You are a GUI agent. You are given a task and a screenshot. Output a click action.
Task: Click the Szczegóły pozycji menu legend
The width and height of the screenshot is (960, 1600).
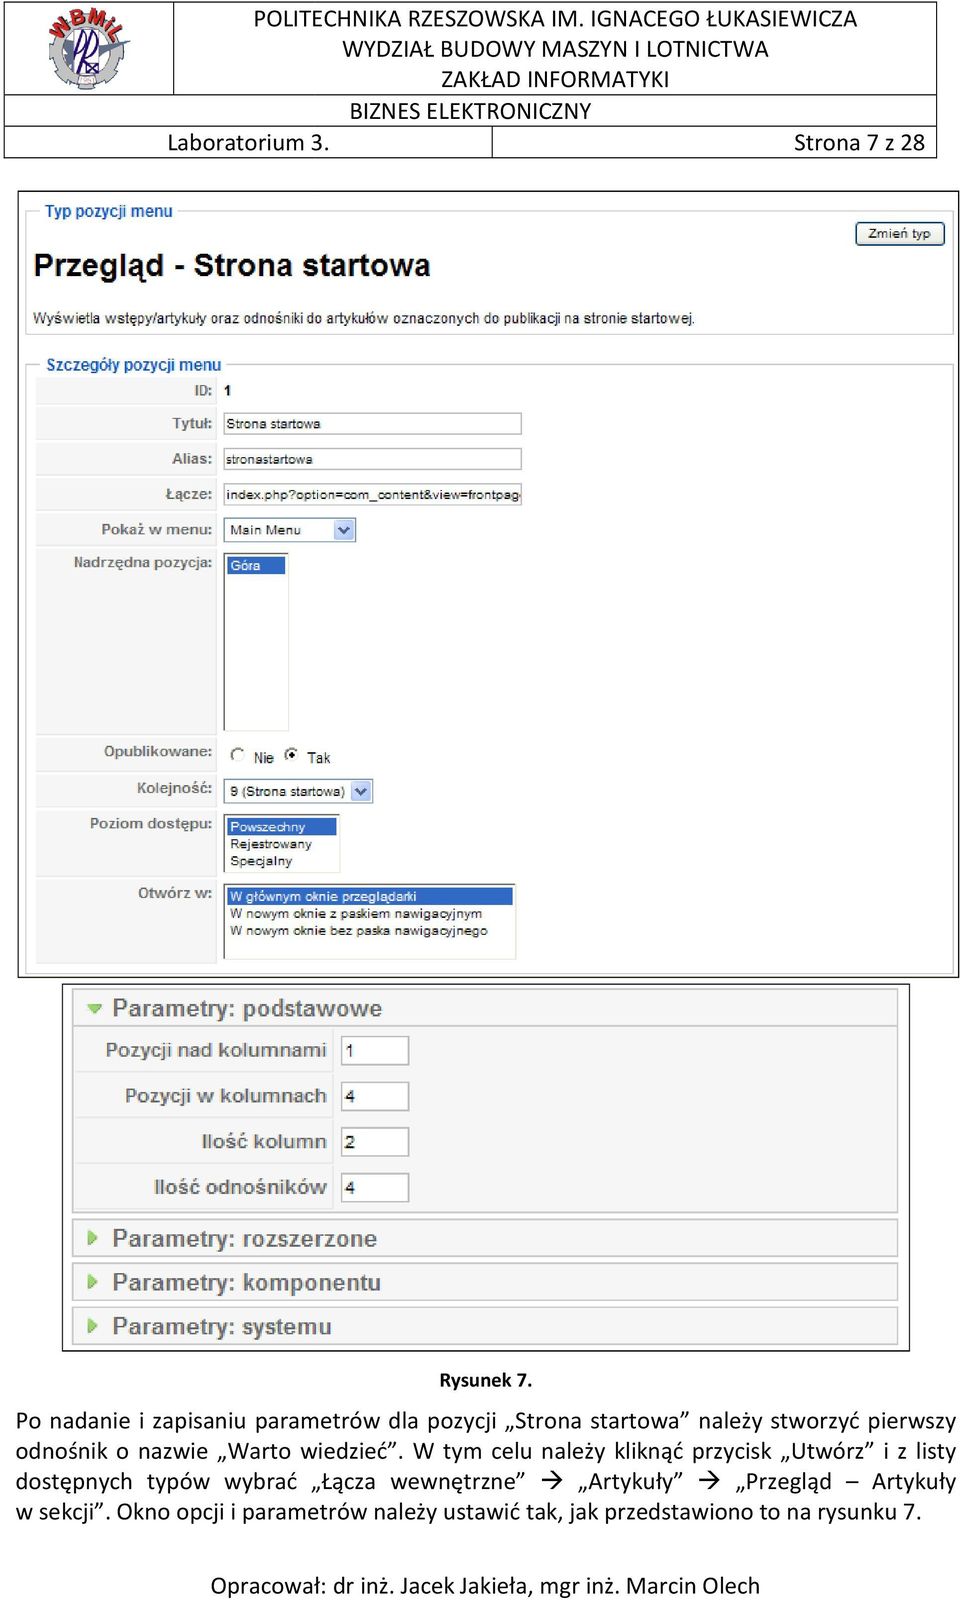click(134, 365)
